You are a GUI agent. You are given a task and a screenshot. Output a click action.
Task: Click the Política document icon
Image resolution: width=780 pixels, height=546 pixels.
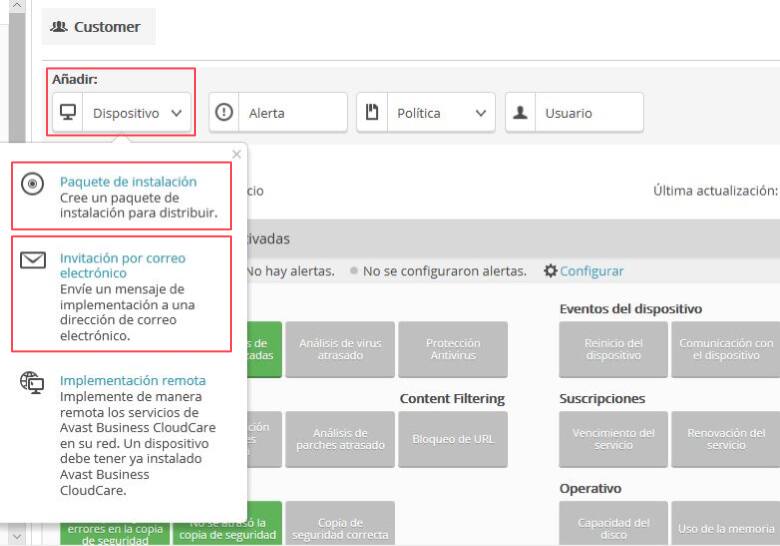point(373,113)
